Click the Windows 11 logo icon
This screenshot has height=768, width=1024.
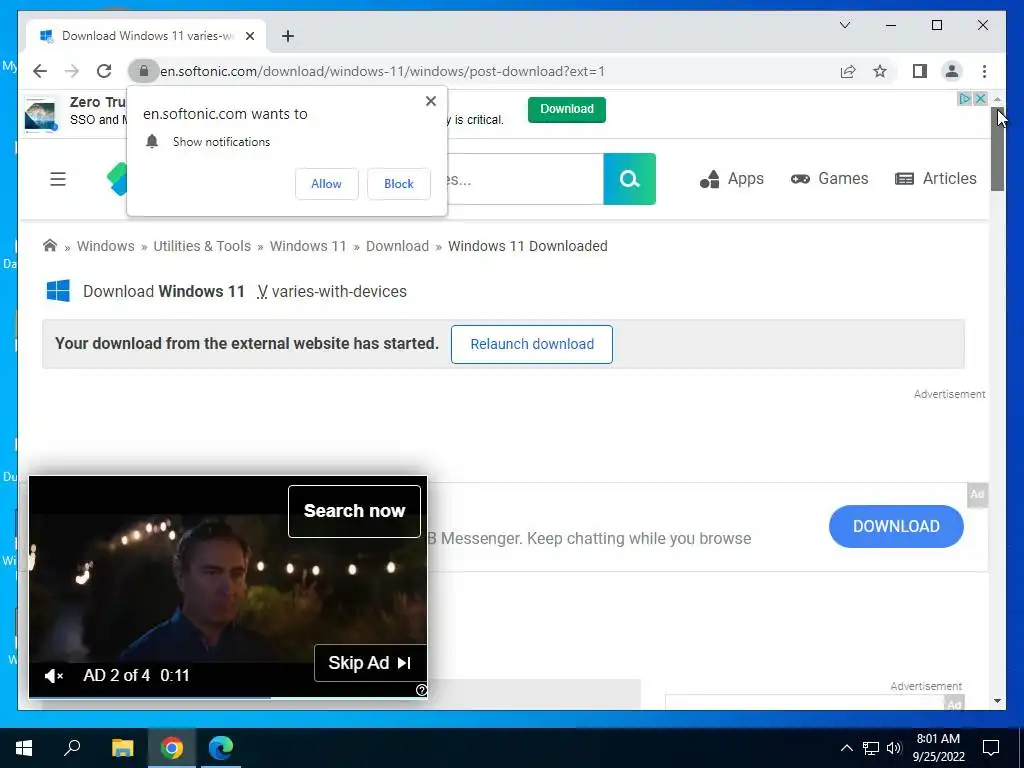coord(58,291)
